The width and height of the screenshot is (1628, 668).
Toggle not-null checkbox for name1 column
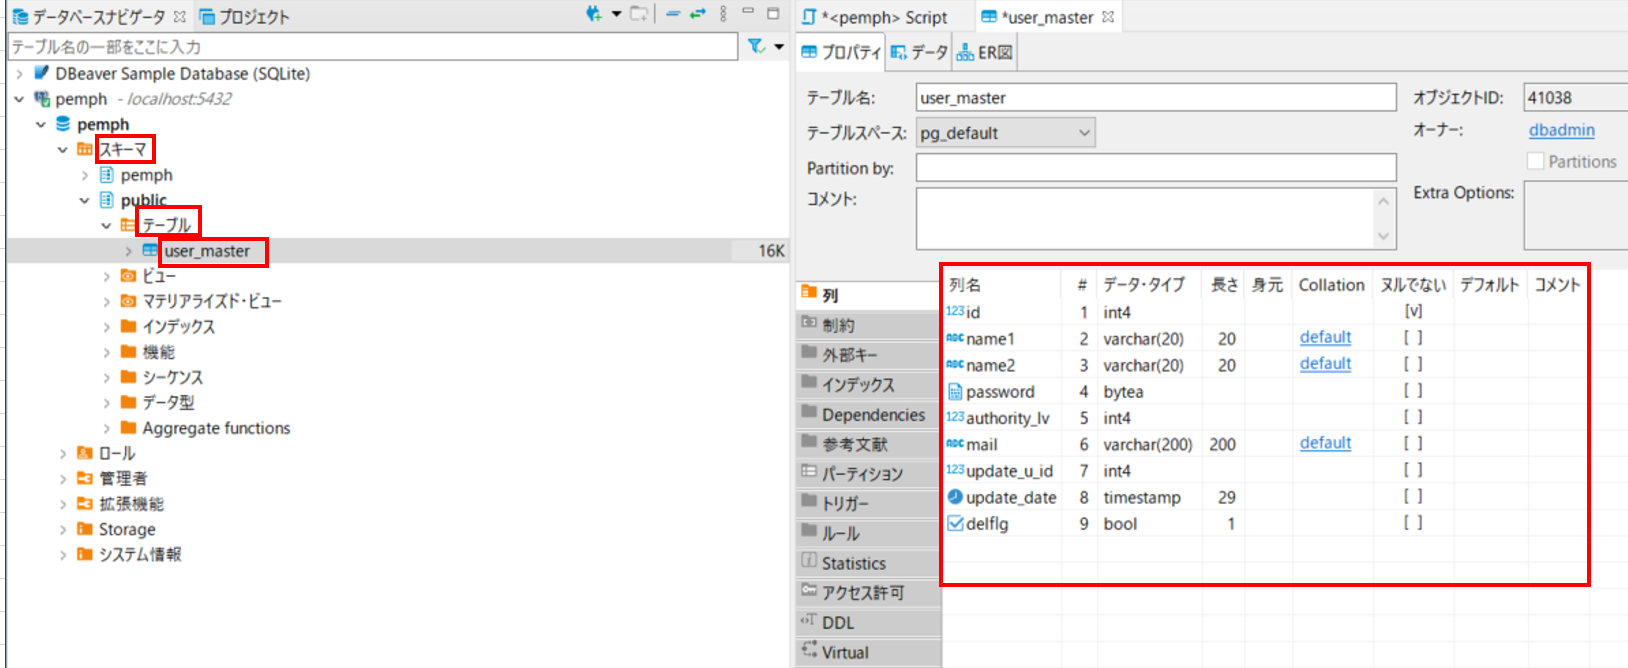pos(1413,338)
